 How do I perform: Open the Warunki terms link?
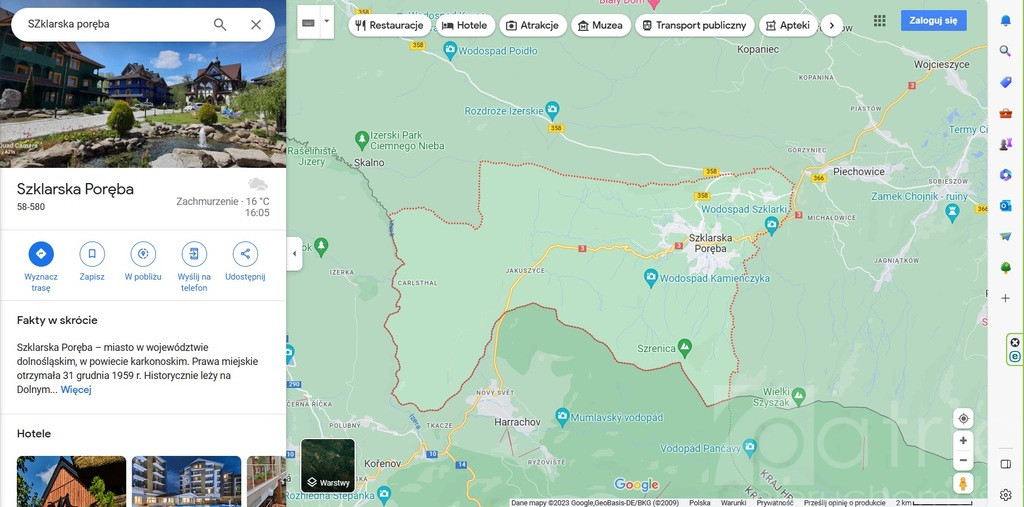point(733,503)
